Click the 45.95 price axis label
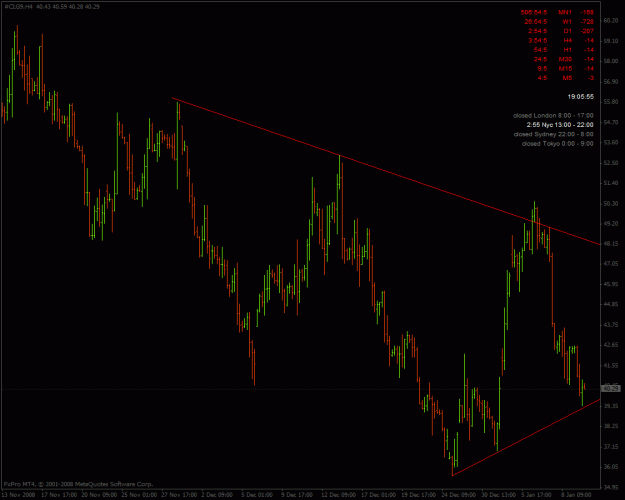This screenshot has width=625, height=500. pyautogui.click(x=611, y=284)
